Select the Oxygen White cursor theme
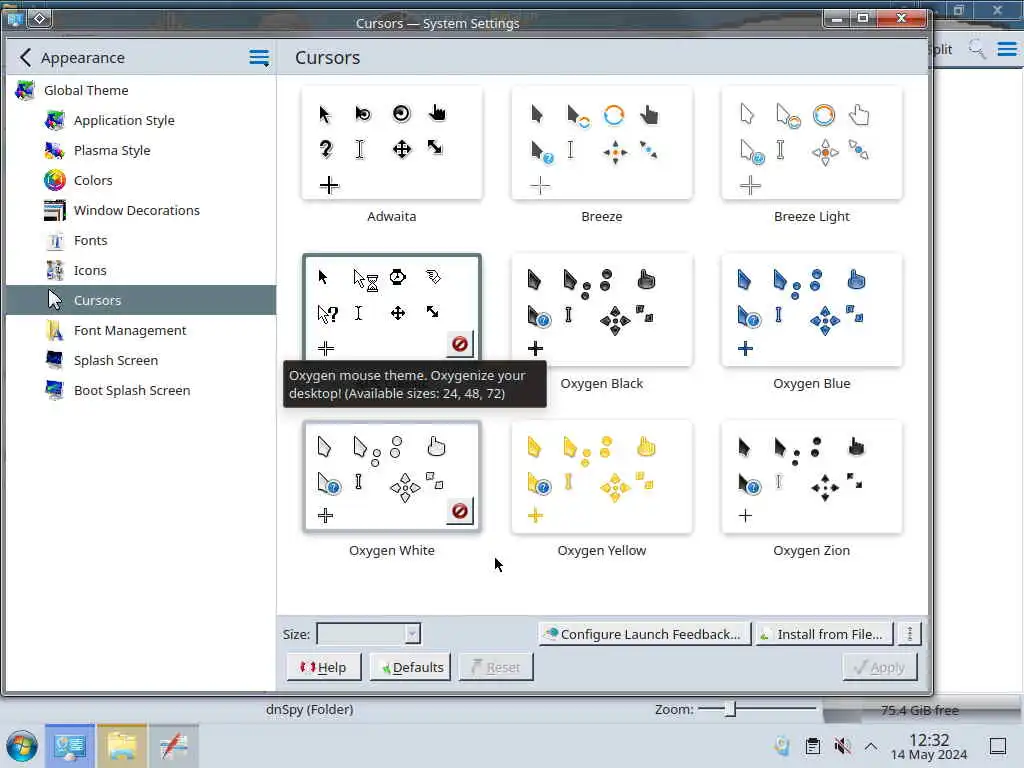Image resolution: width=1024 pixels, height=768 pixels. tap(392, 477)
